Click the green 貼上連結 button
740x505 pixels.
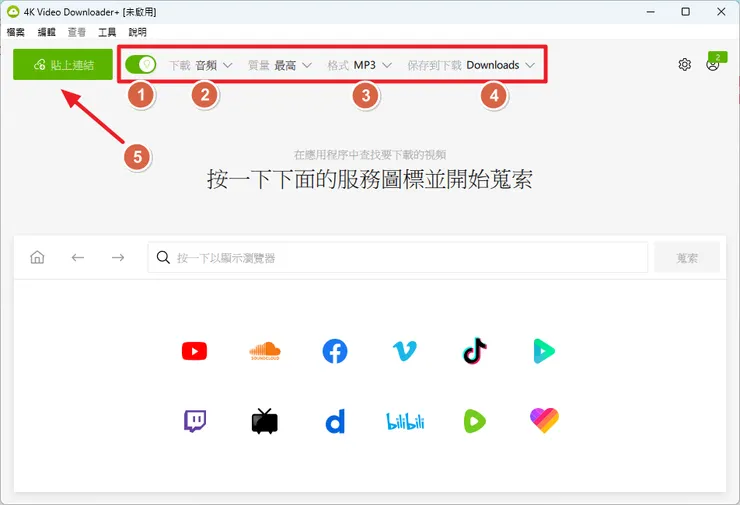click(63, 65)
